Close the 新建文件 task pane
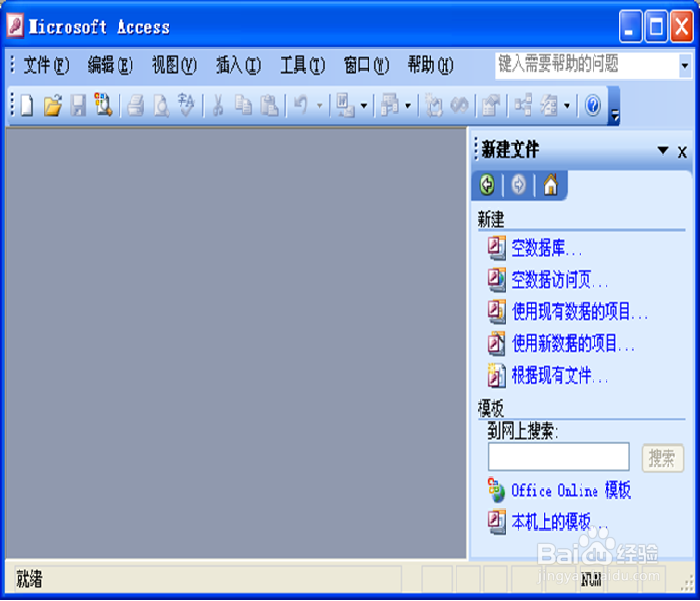Screen dimensions: 700x601 (682, 152)
